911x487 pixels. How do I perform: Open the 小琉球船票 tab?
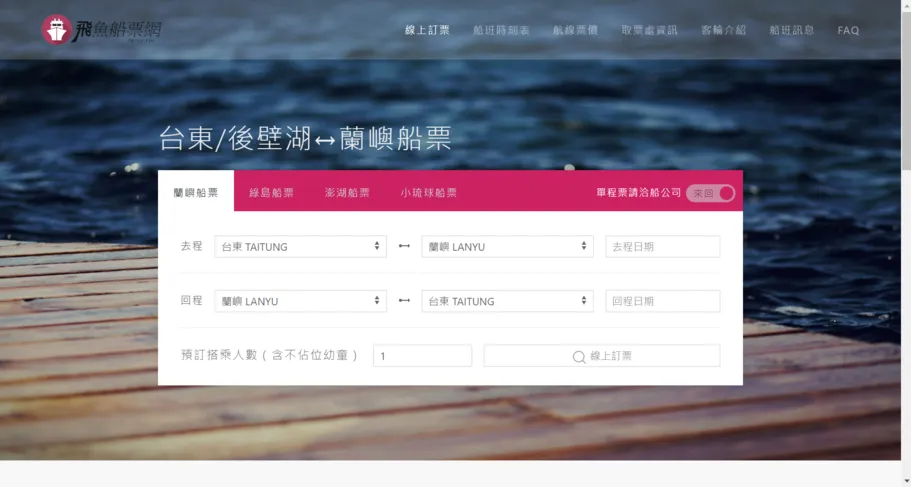pos(428,193)
